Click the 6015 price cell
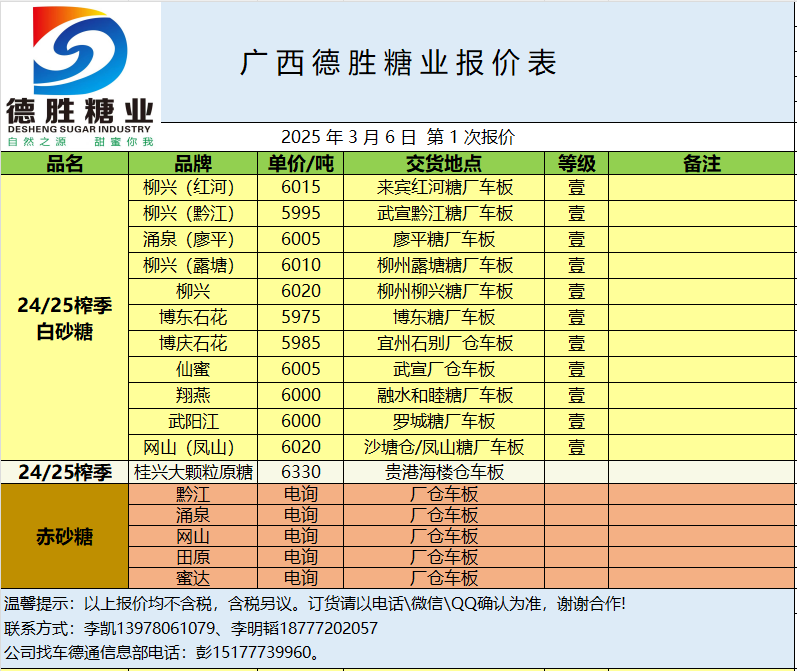 (301, 187)
